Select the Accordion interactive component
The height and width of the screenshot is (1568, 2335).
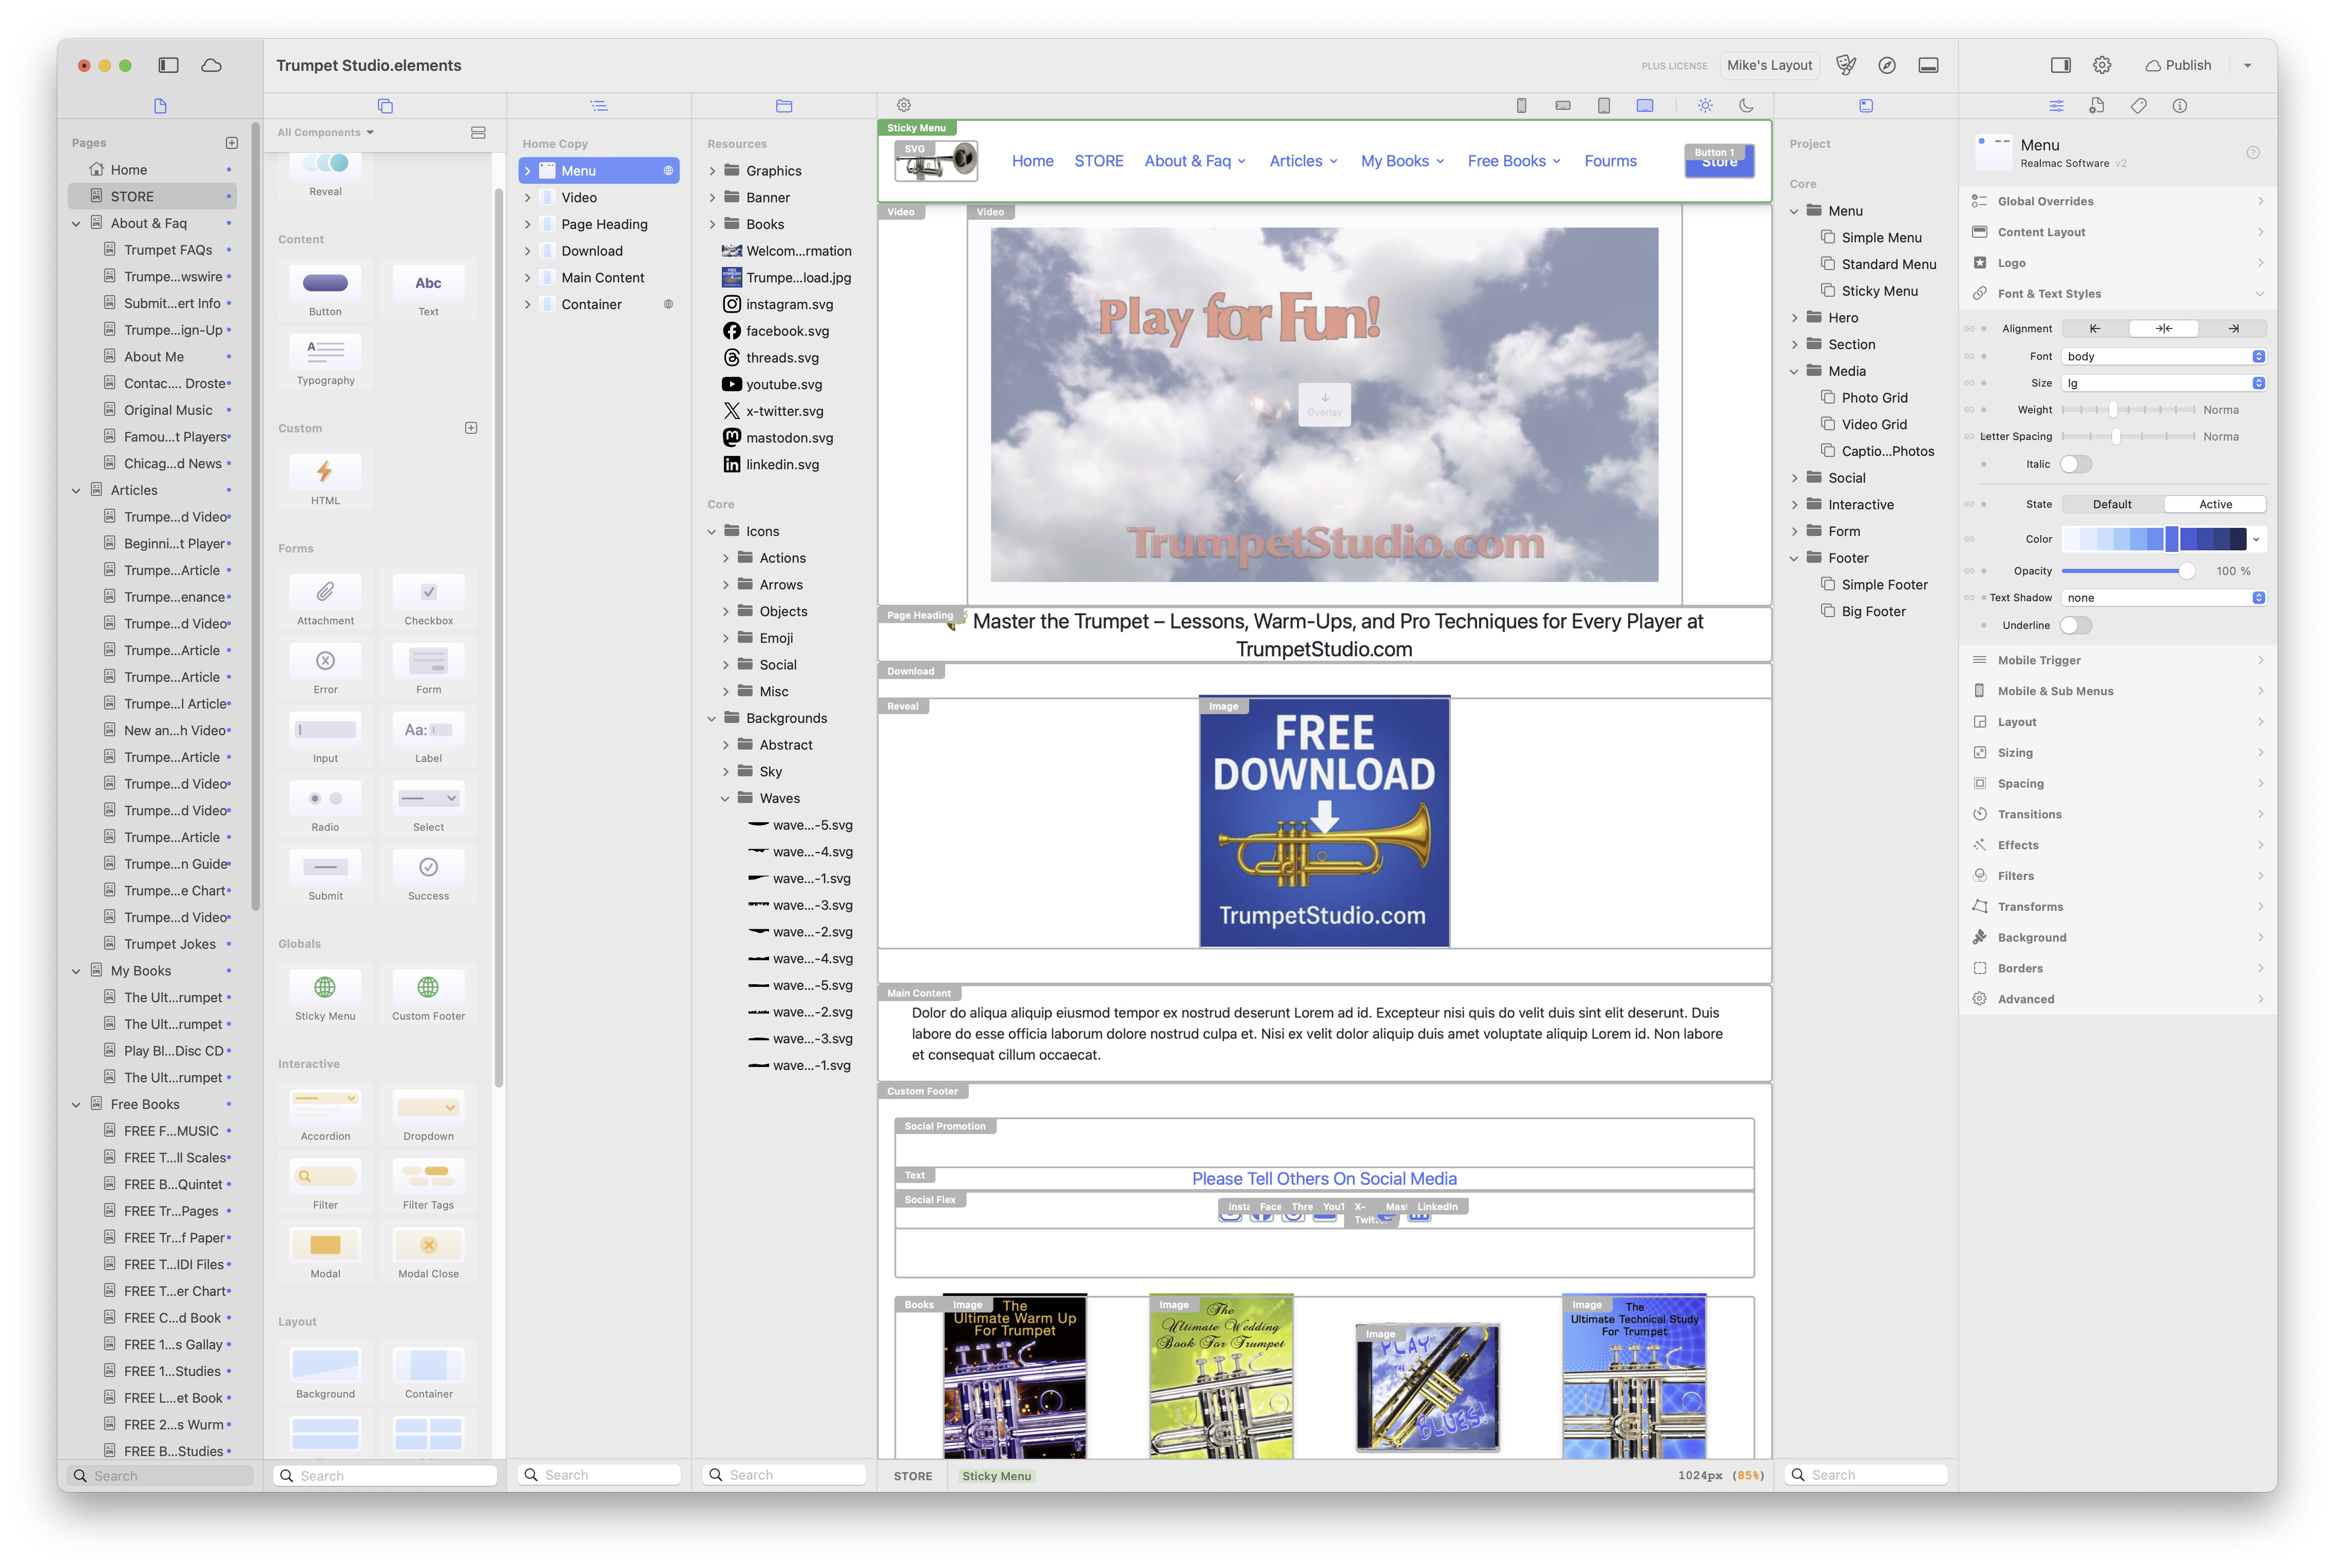coord(325,1115)
